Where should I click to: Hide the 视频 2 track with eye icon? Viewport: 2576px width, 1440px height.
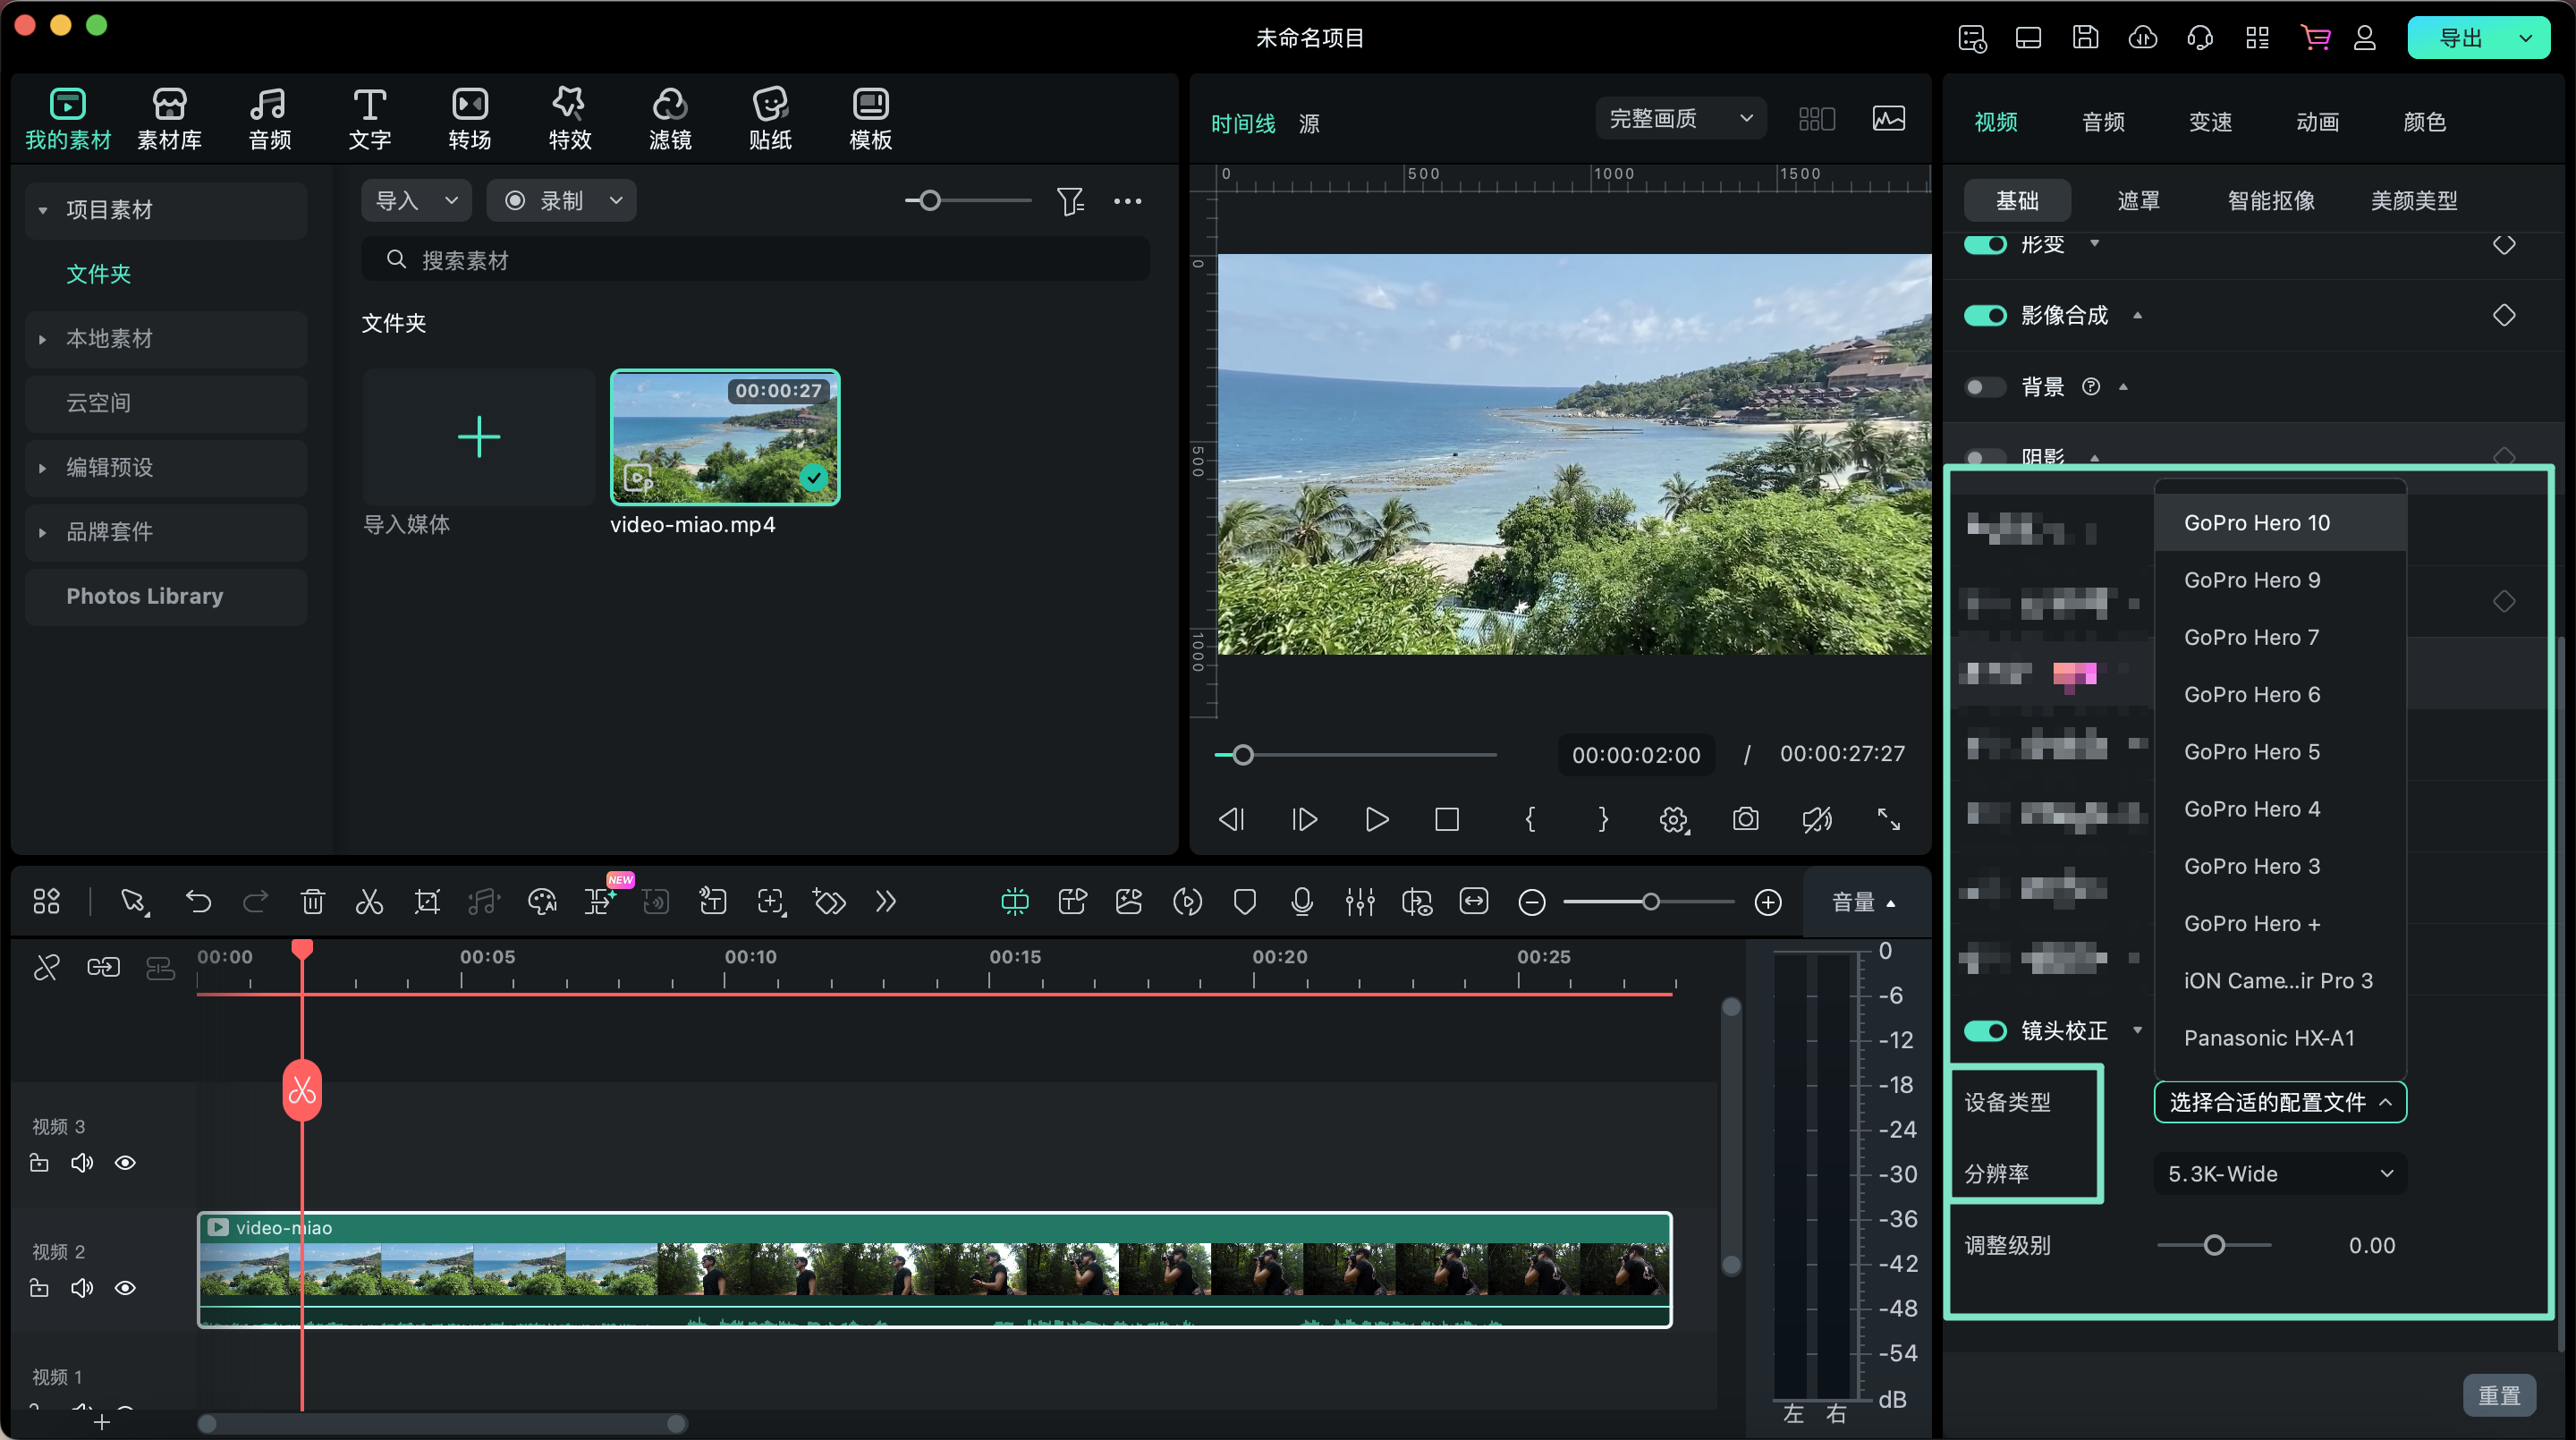click(x=125, y=1288)
